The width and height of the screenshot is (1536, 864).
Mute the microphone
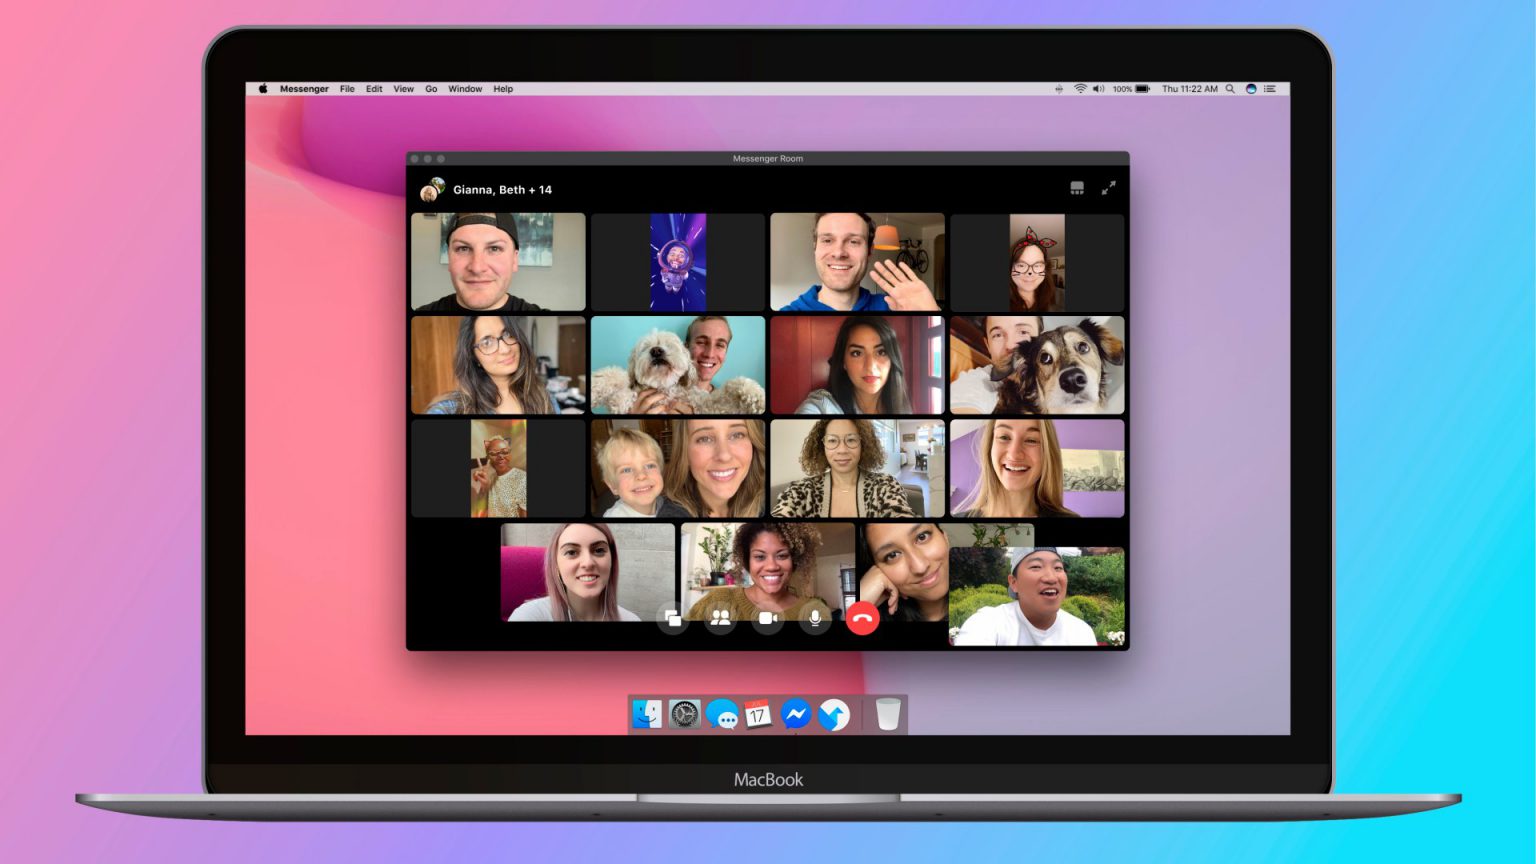click(815, 618)
